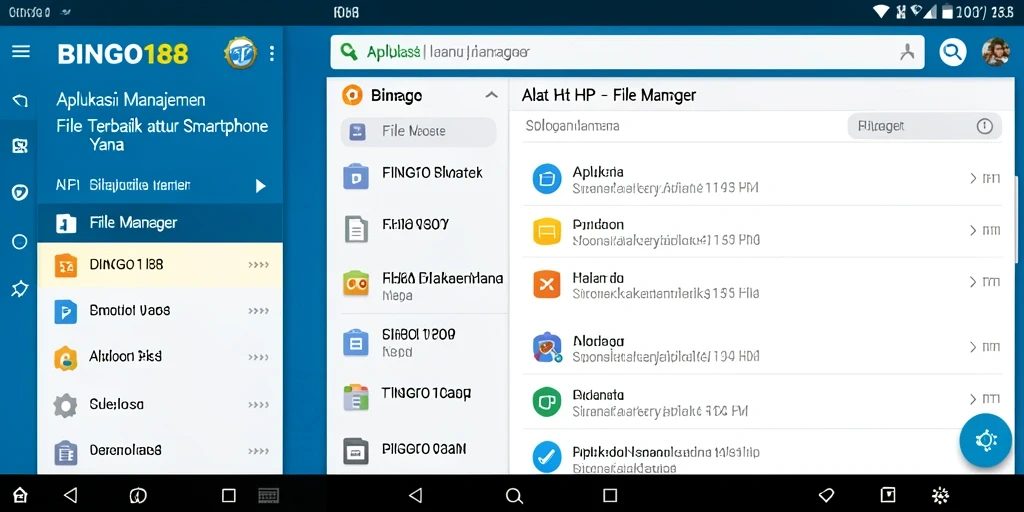This screenshot has width=1024, height=512.
Task: Click the green Bidaneta round icon
Action: (547, 402)
